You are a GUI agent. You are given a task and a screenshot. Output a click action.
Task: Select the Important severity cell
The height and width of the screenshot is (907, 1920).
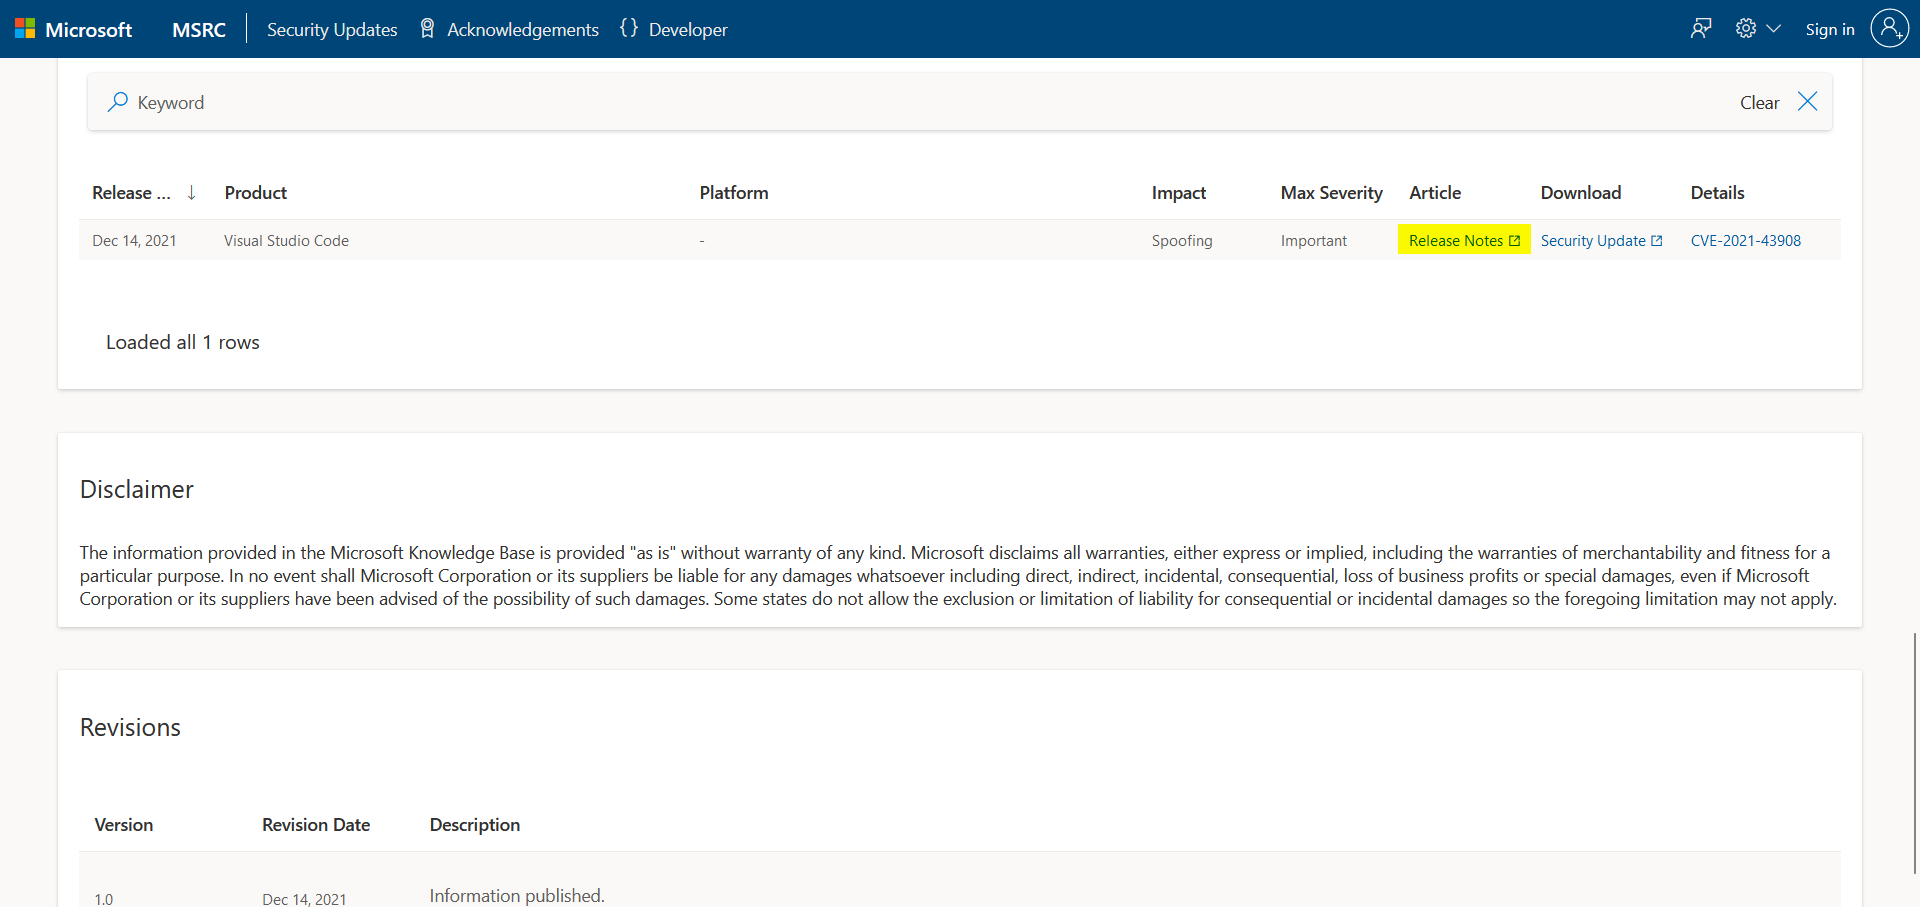[x=1314, y=241]
